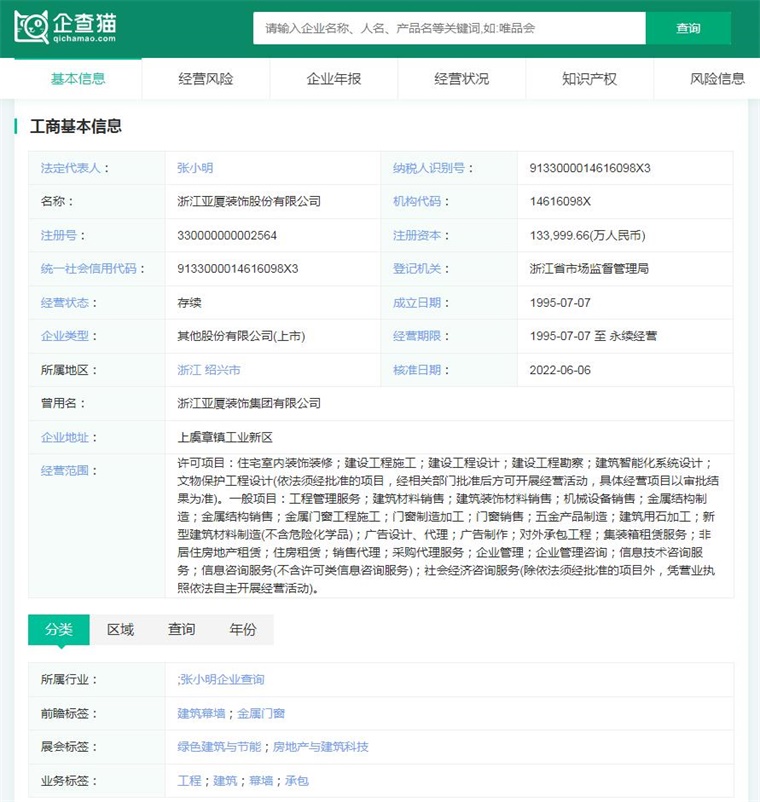Click the 企查猫 logo icon
Viewport: 760px width, 802px height.
tap(65, 27)
